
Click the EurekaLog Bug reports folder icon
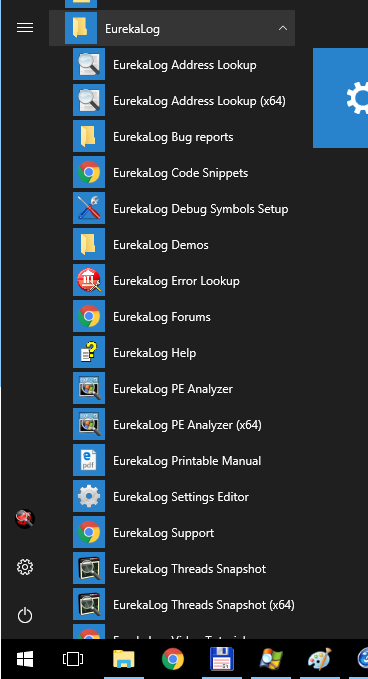[89, 136]
